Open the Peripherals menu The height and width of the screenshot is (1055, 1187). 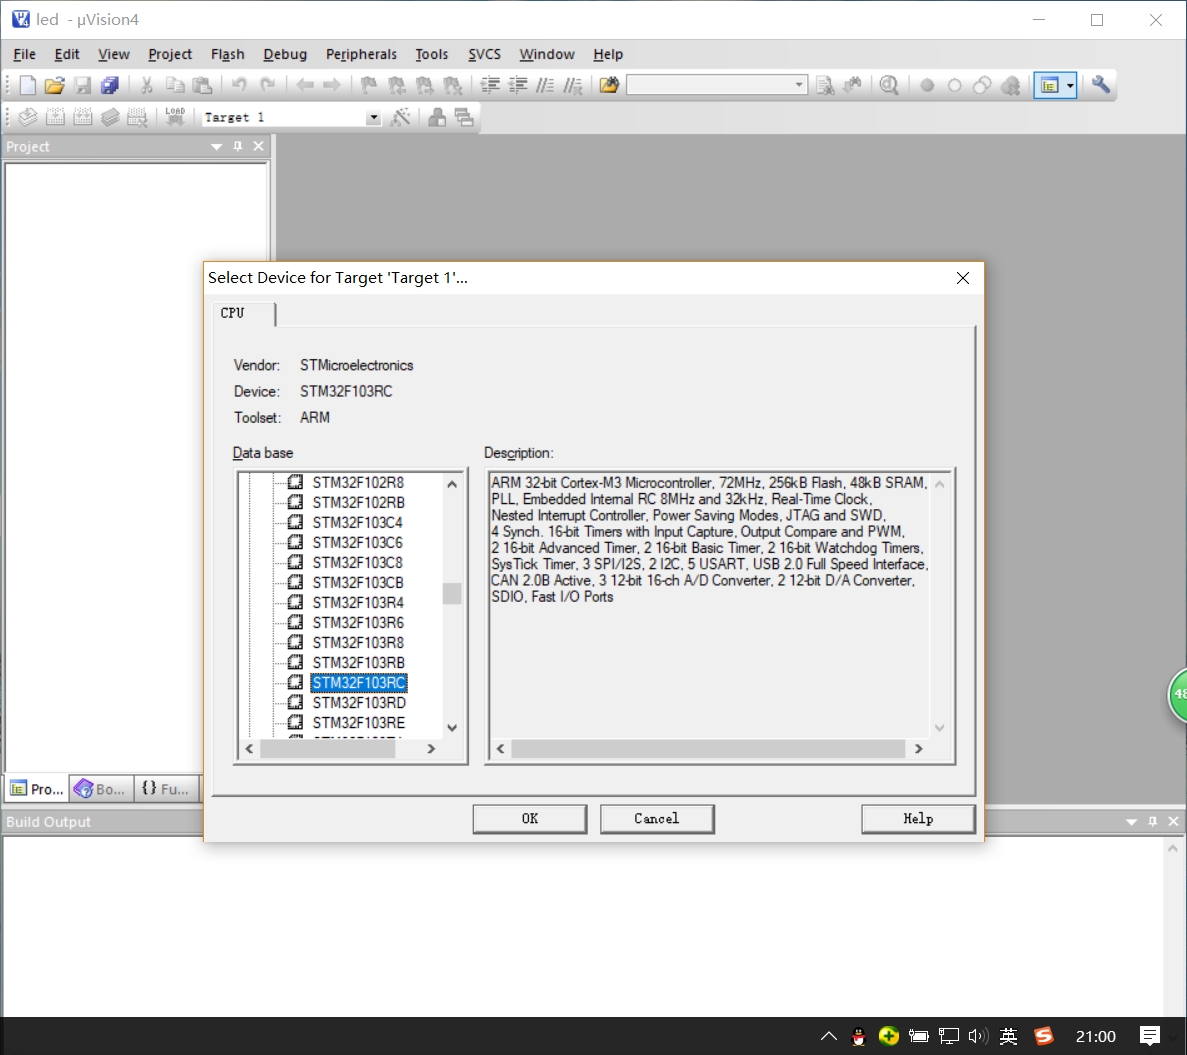361,54
